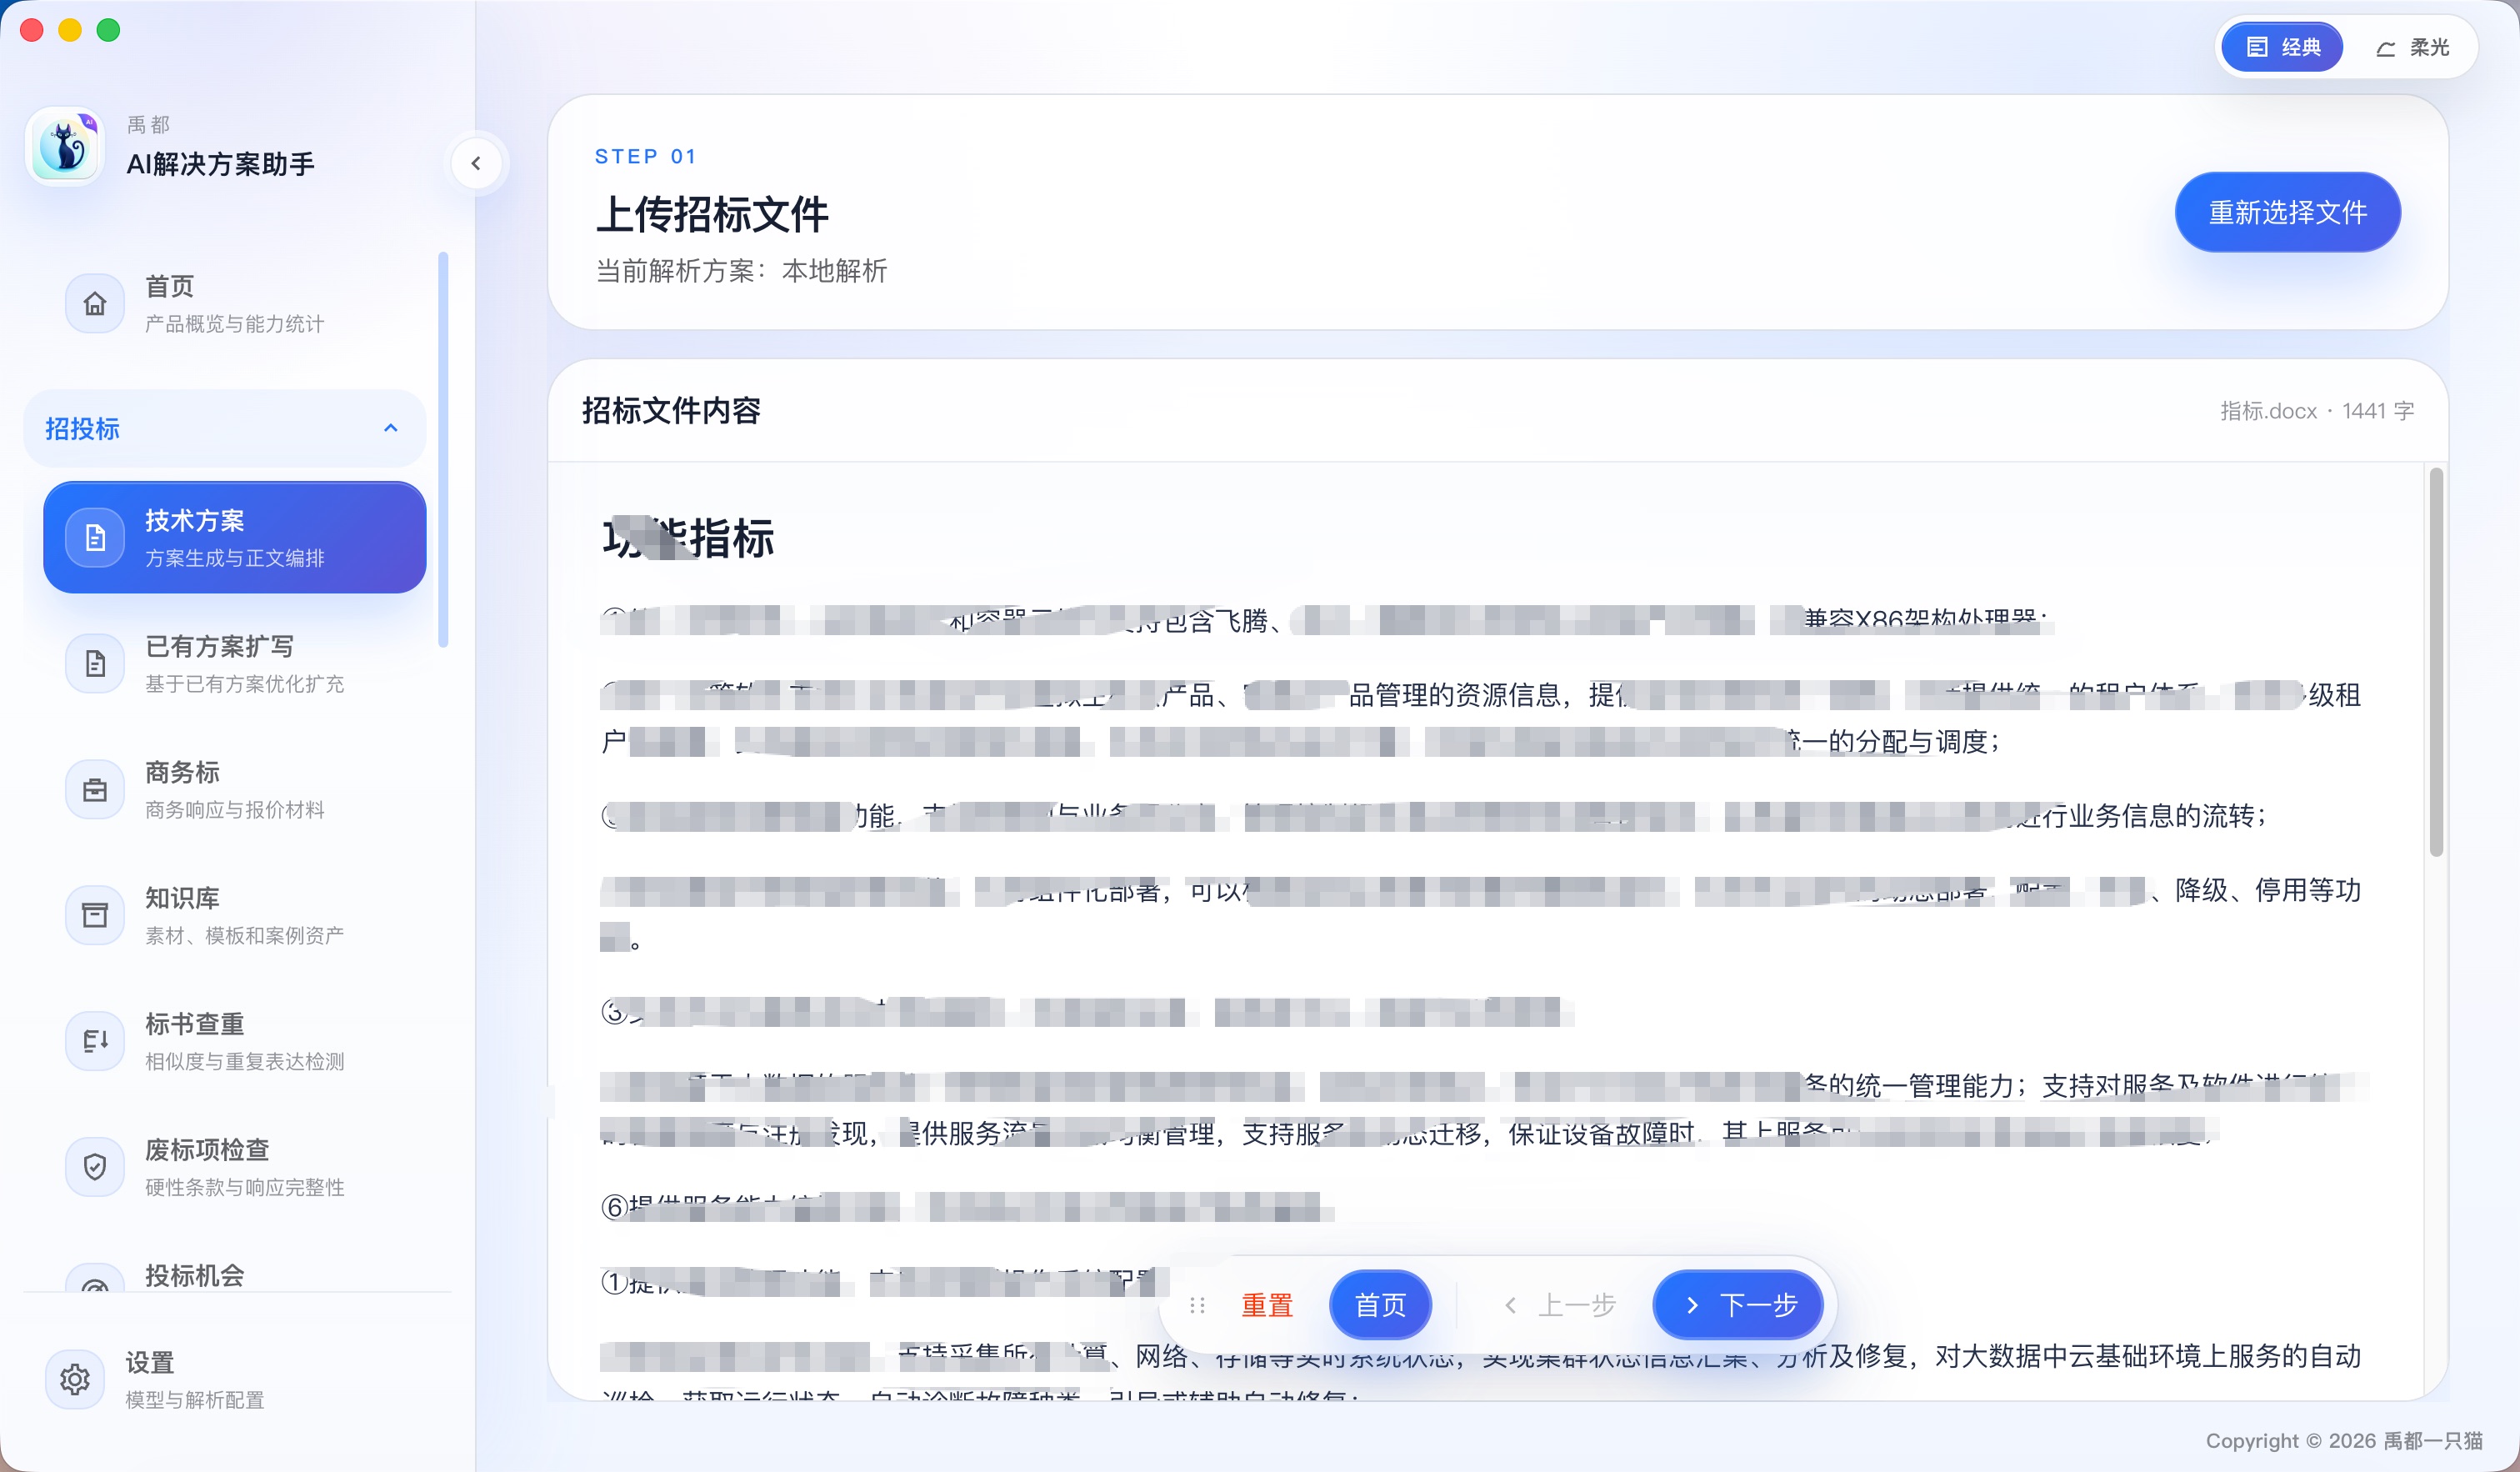The image size is (2520, 1472).
Task: Click the sort icon beside 标书查重
Action: (95, 1041)
